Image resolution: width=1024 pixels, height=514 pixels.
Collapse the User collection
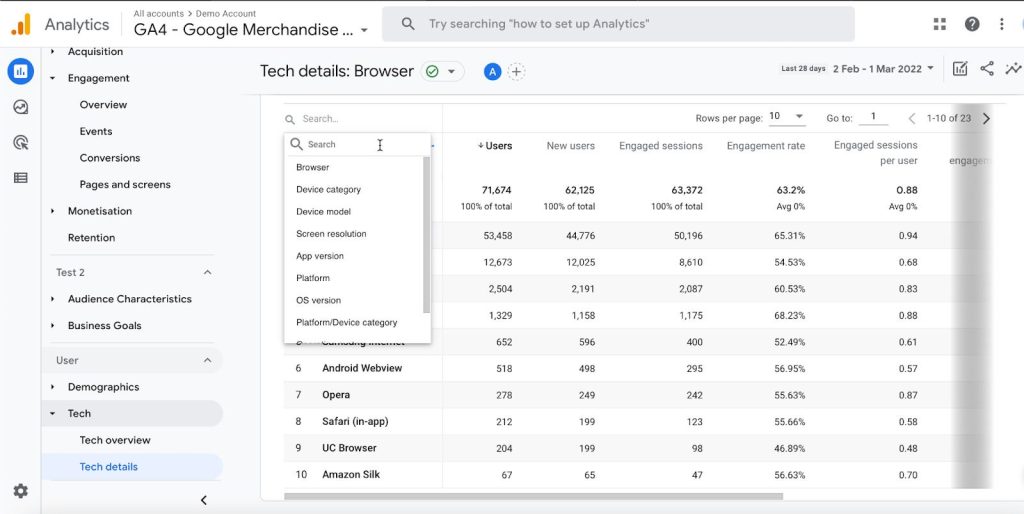208,361
